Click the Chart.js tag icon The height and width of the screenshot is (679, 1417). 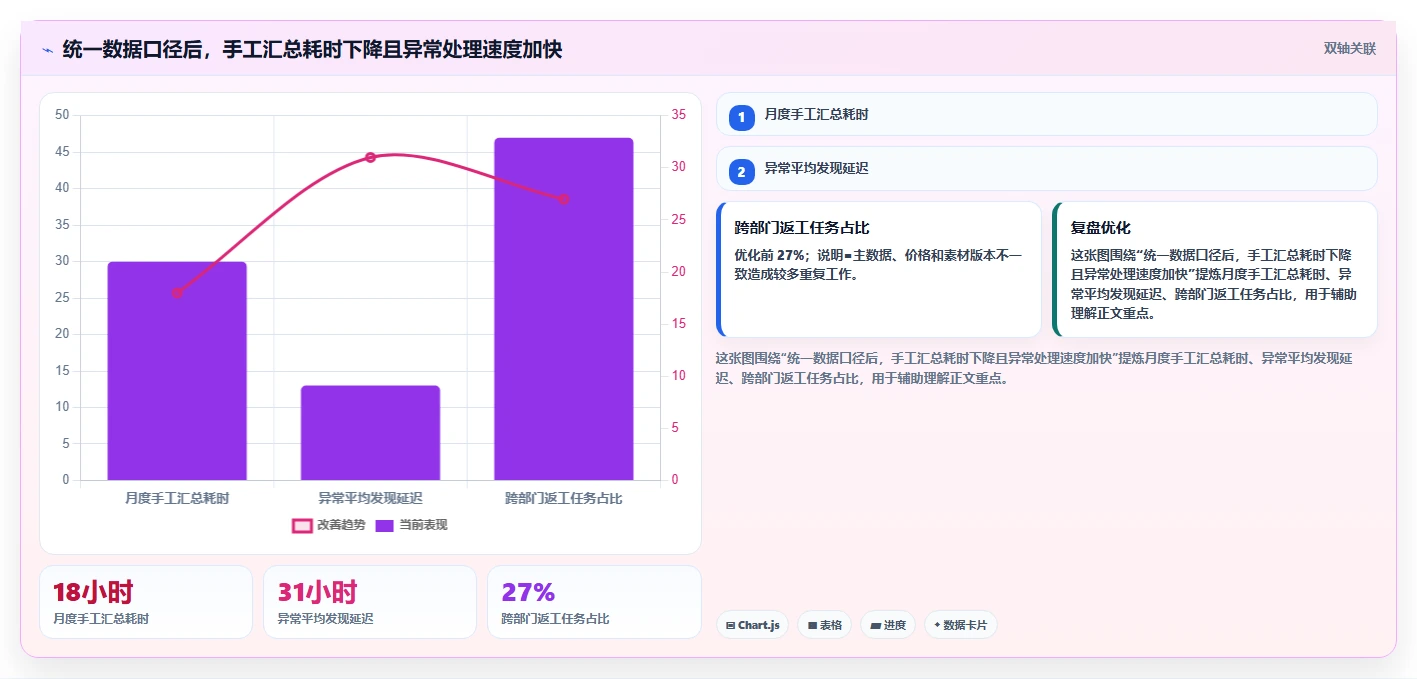731,625
